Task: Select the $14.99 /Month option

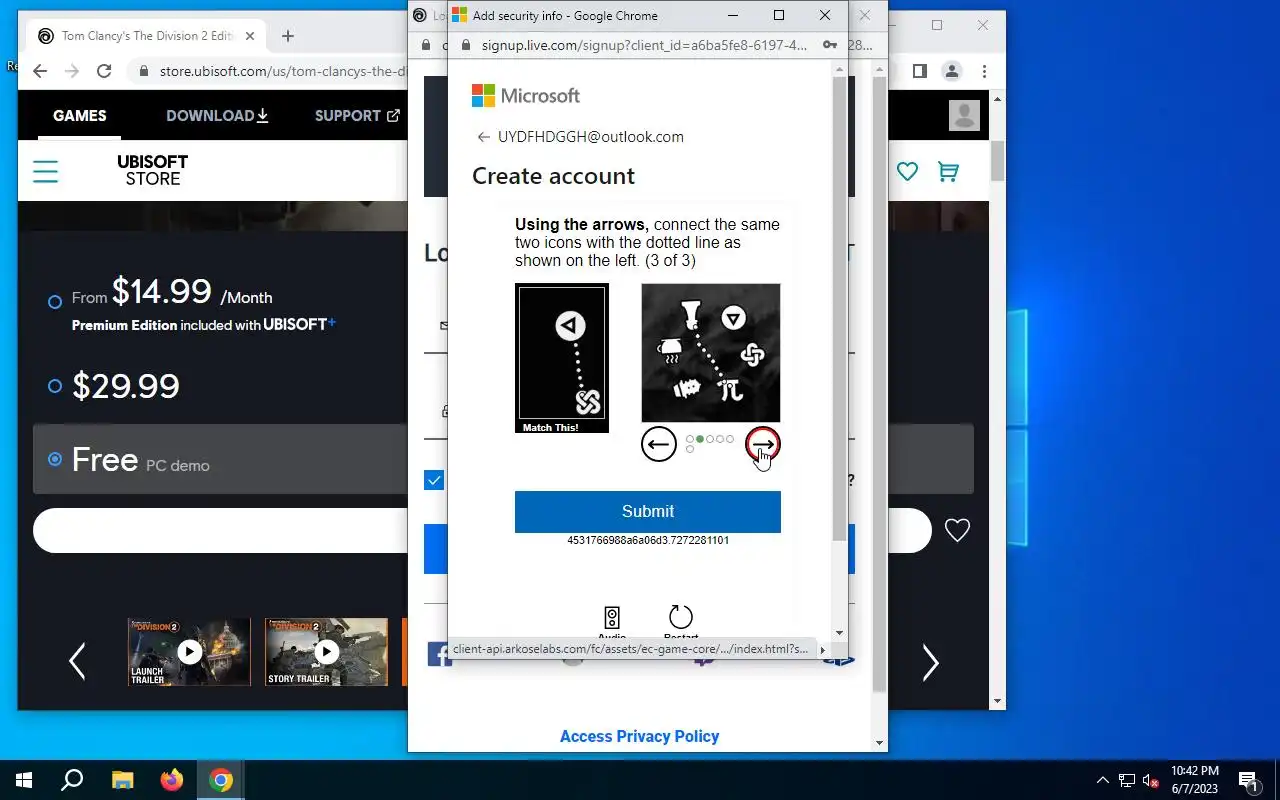Action: [x=55, y=301]
